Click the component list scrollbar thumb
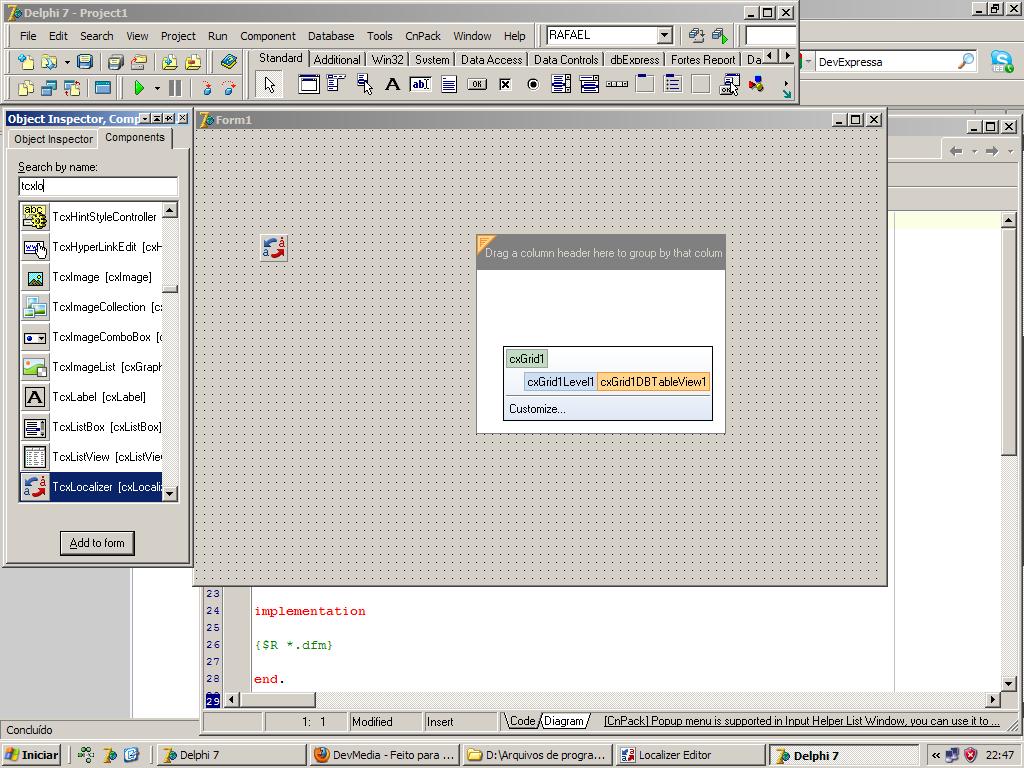 [170, 289]
